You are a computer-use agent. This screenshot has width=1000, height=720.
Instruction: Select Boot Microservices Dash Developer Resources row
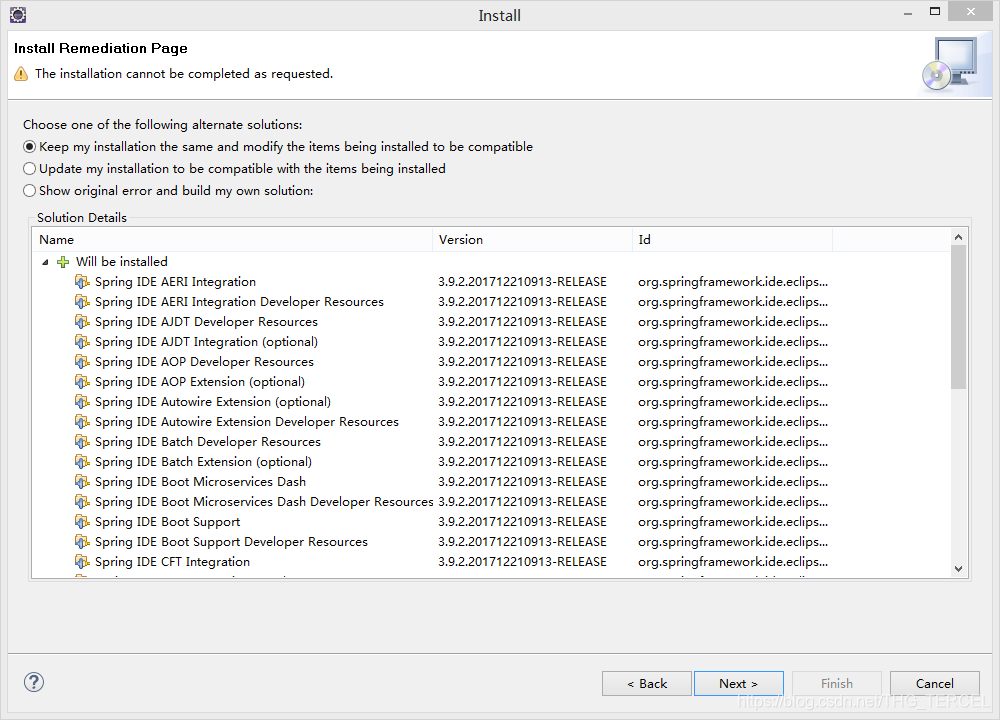[x=264, y=501]
